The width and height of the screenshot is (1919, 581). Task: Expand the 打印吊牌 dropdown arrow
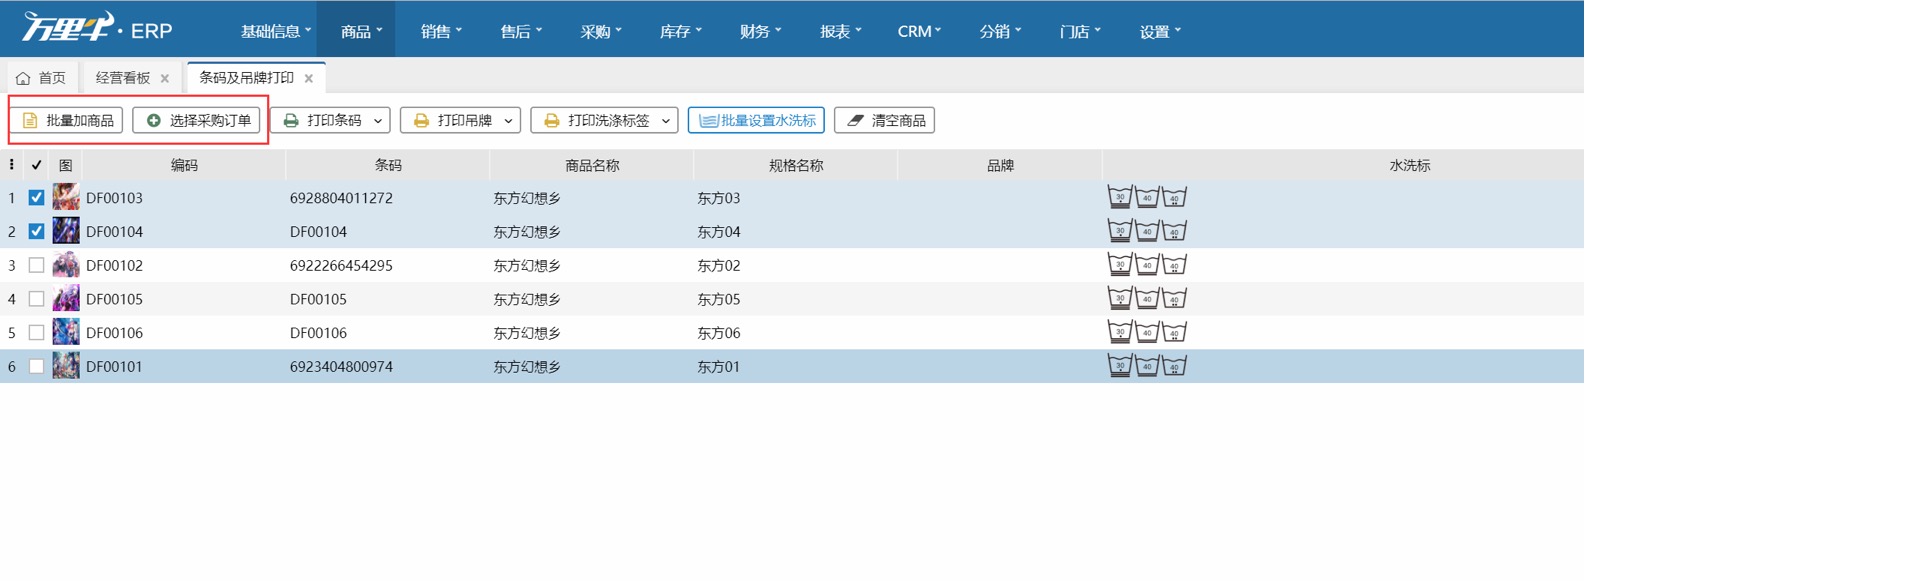[x=508, y=121]
